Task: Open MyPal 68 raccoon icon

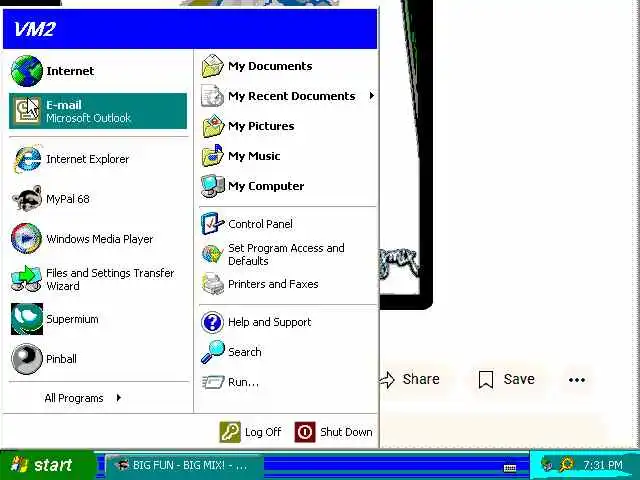Action: pos(27,199)
